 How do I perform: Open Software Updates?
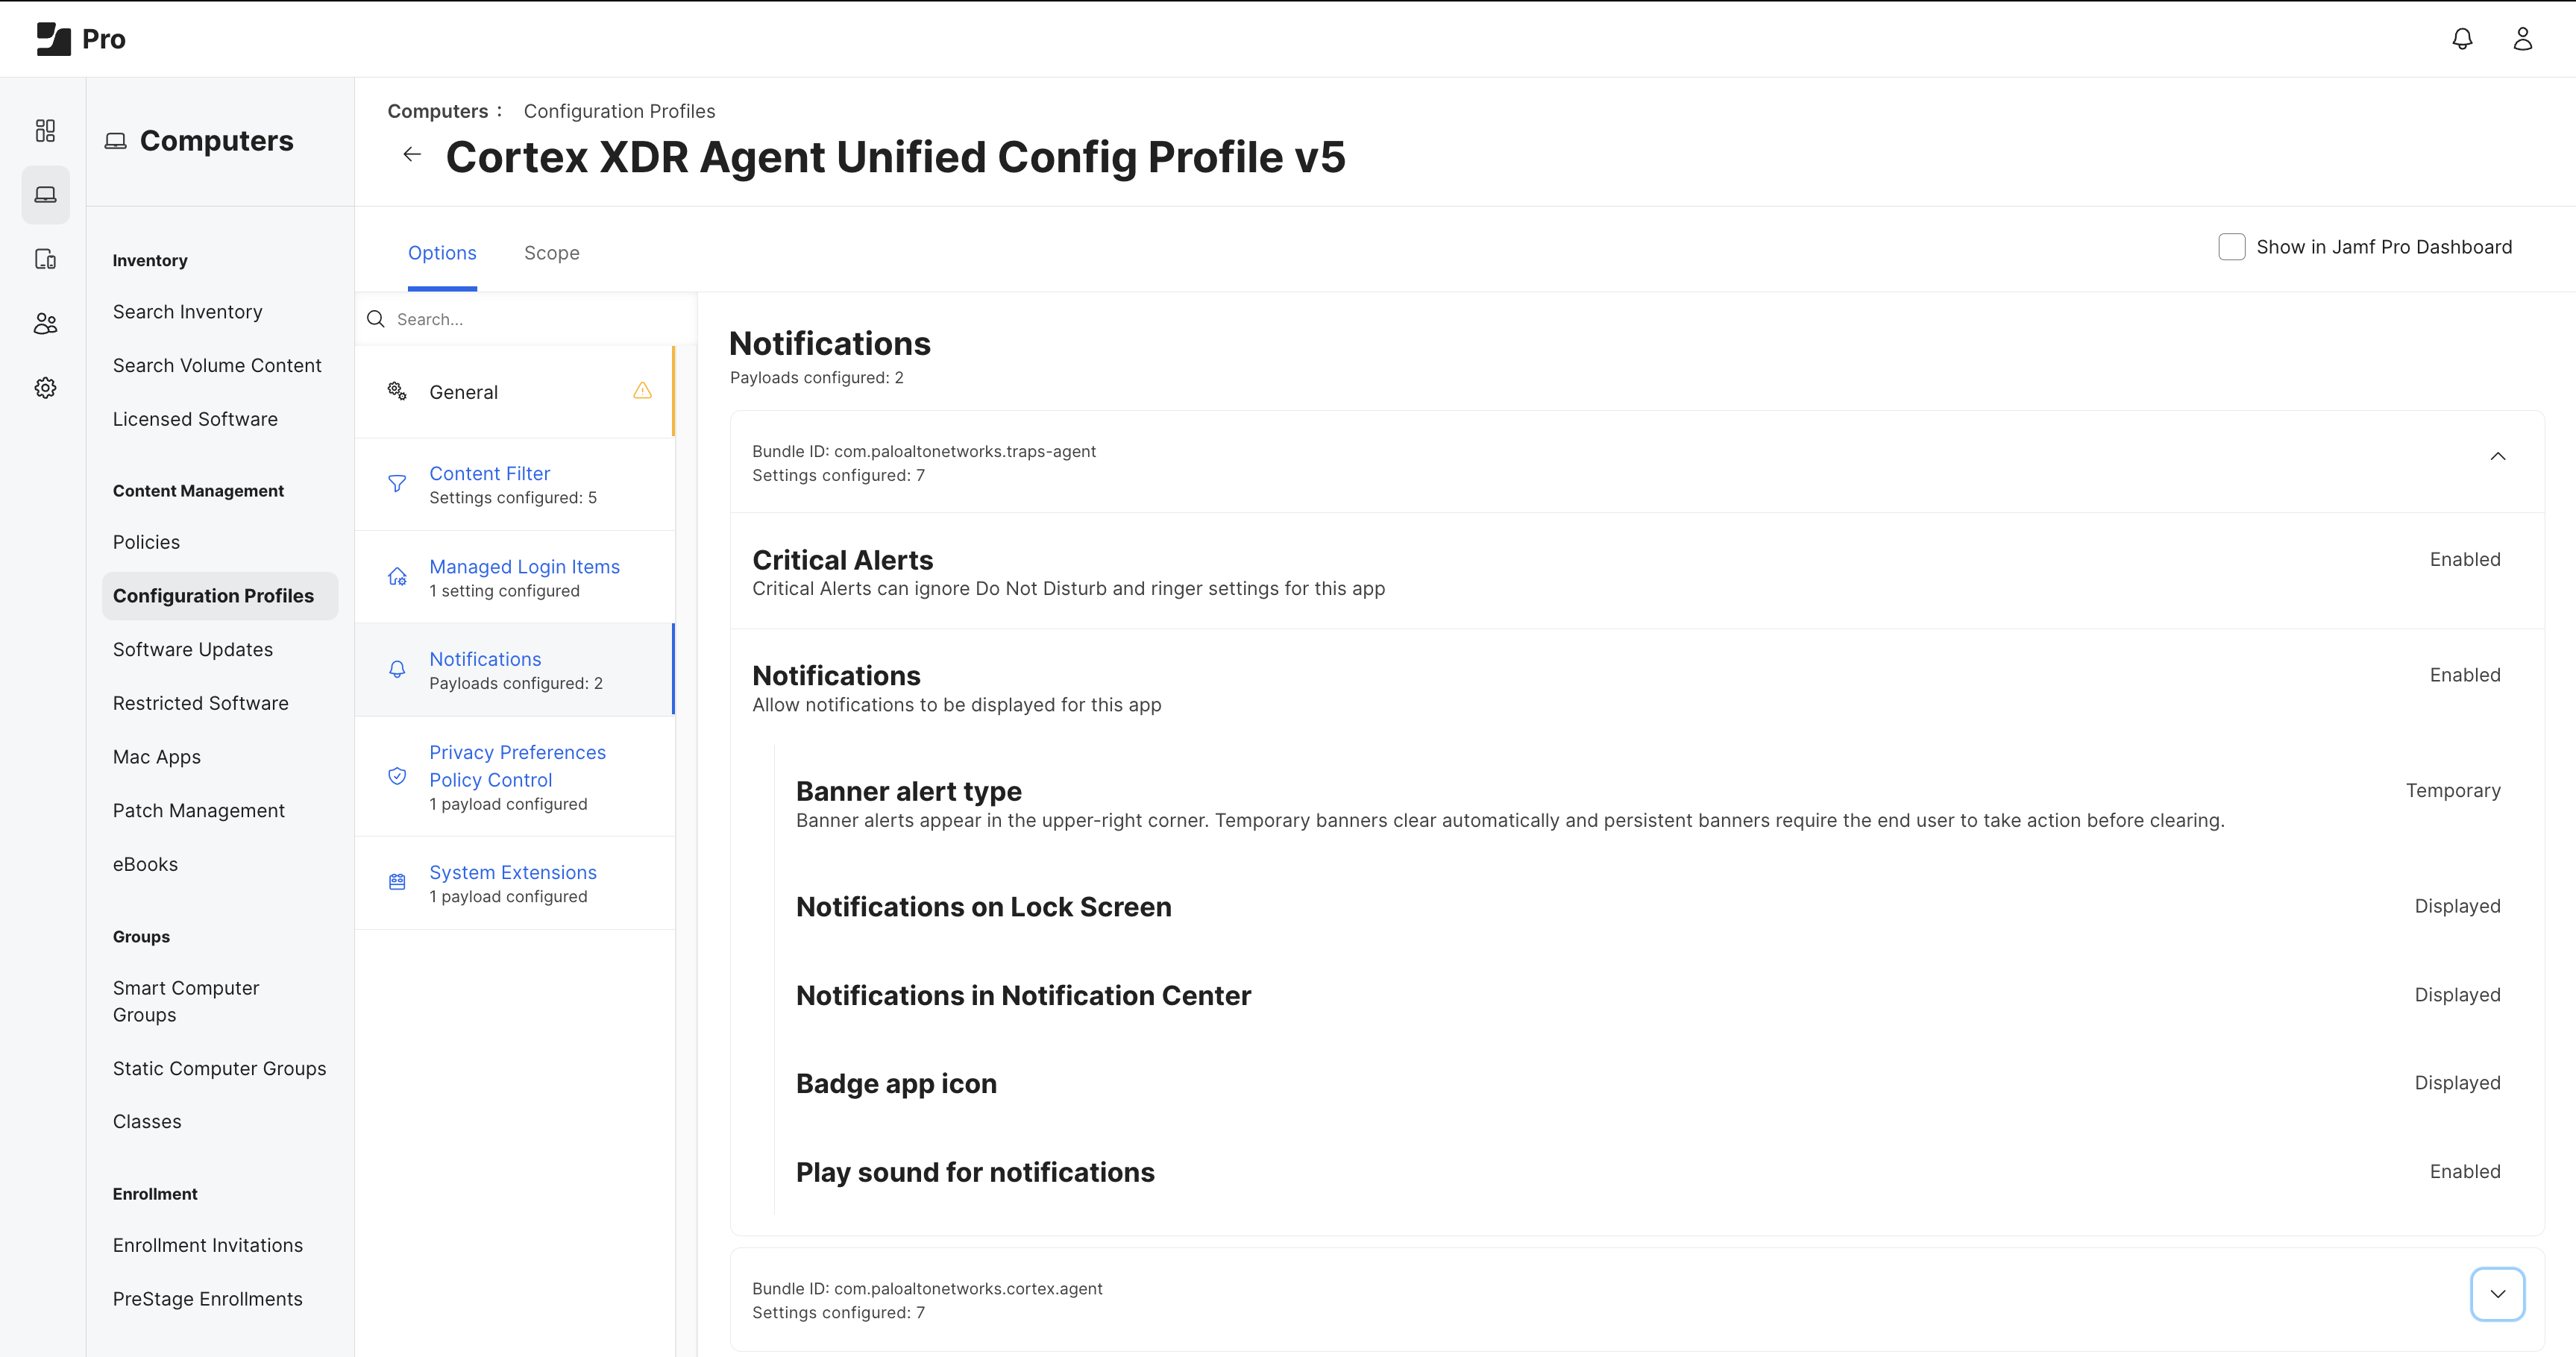(x=193, y=650)
